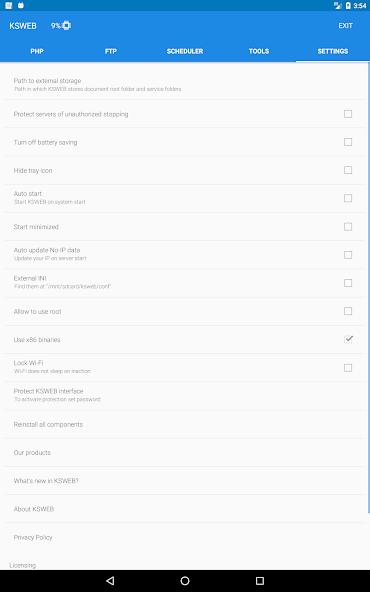Open the recent apps square icon
This screenshot has width=370, height=592.
(x=260, y=581)
